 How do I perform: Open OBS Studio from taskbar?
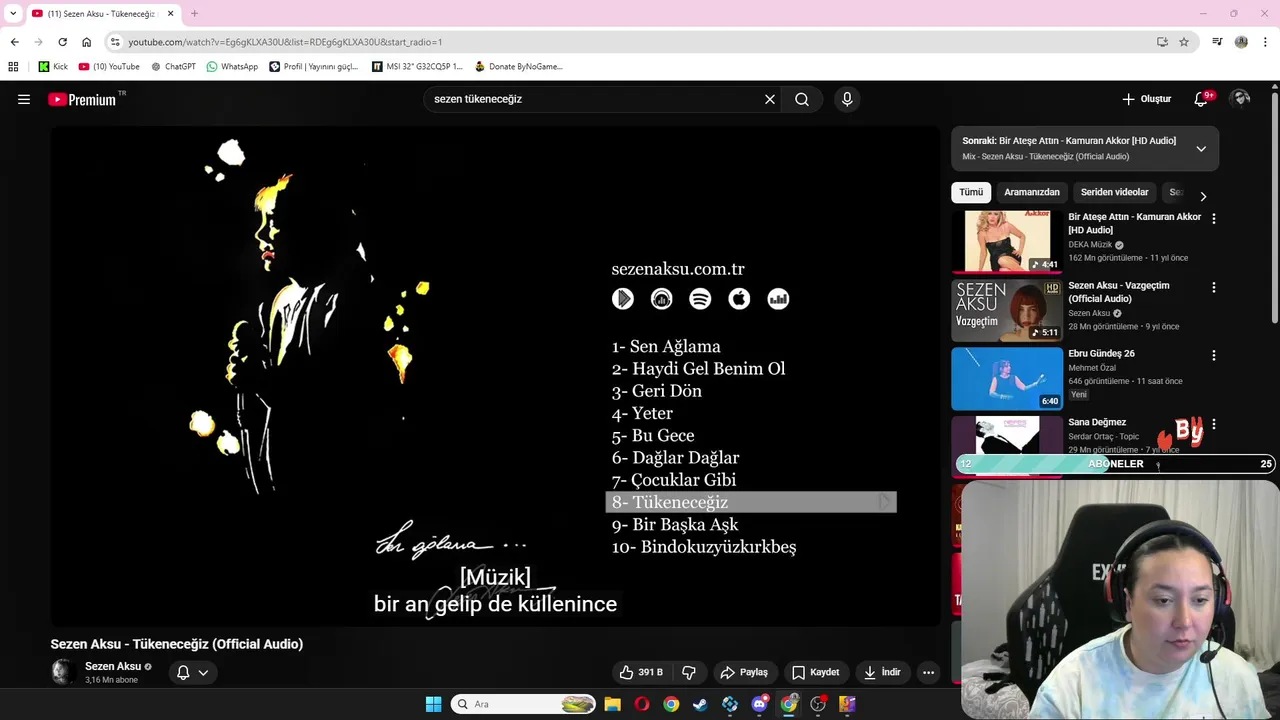818,704
